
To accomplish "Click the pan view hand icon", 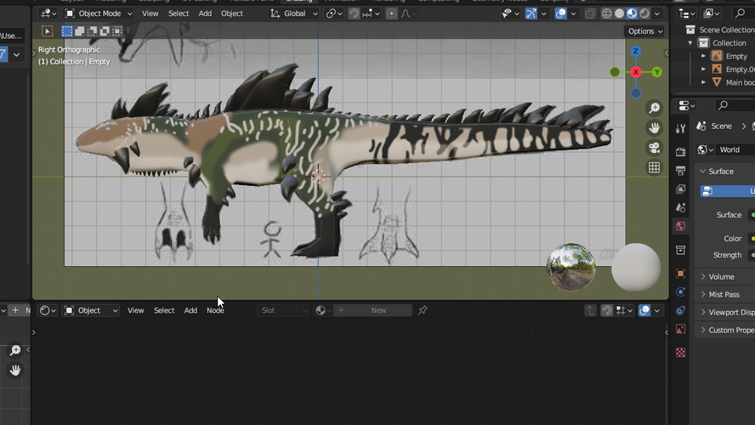I will 654,128.
